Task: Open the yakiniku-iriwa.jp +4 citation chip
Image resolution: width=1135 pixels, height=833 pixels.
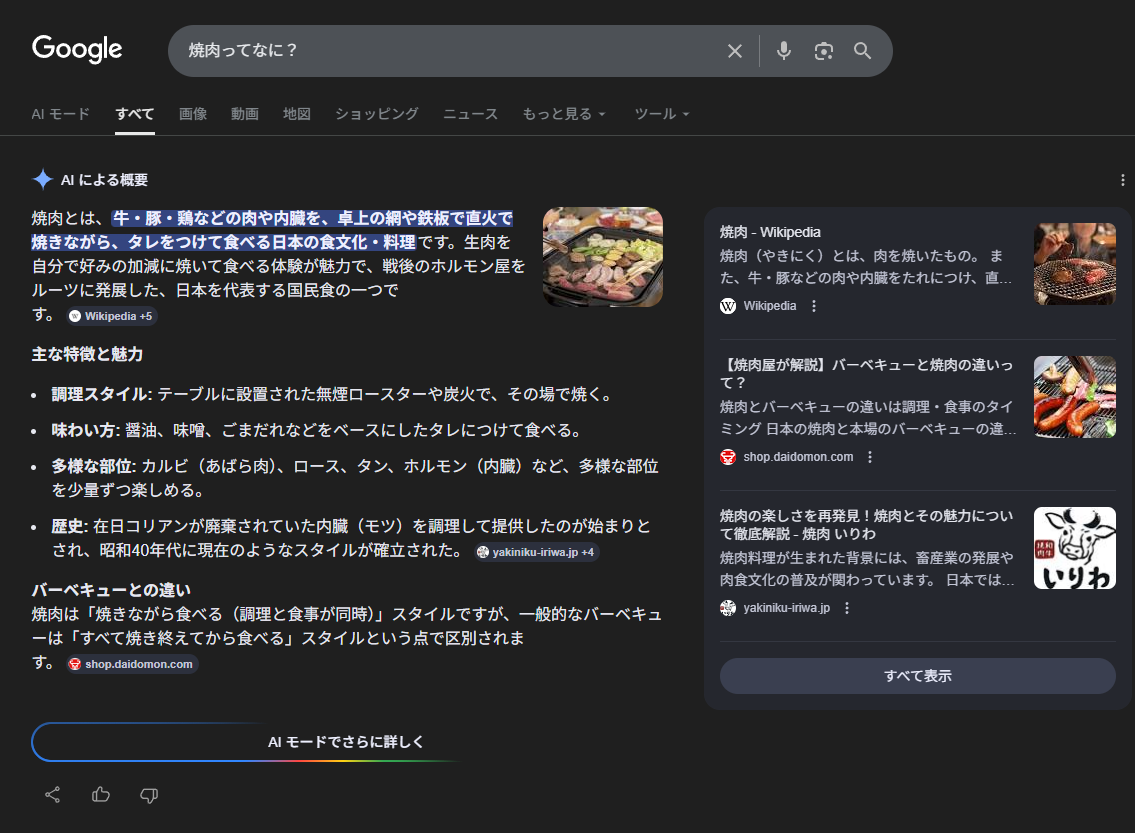Action: pyautogui.click(x=537, y=550)
